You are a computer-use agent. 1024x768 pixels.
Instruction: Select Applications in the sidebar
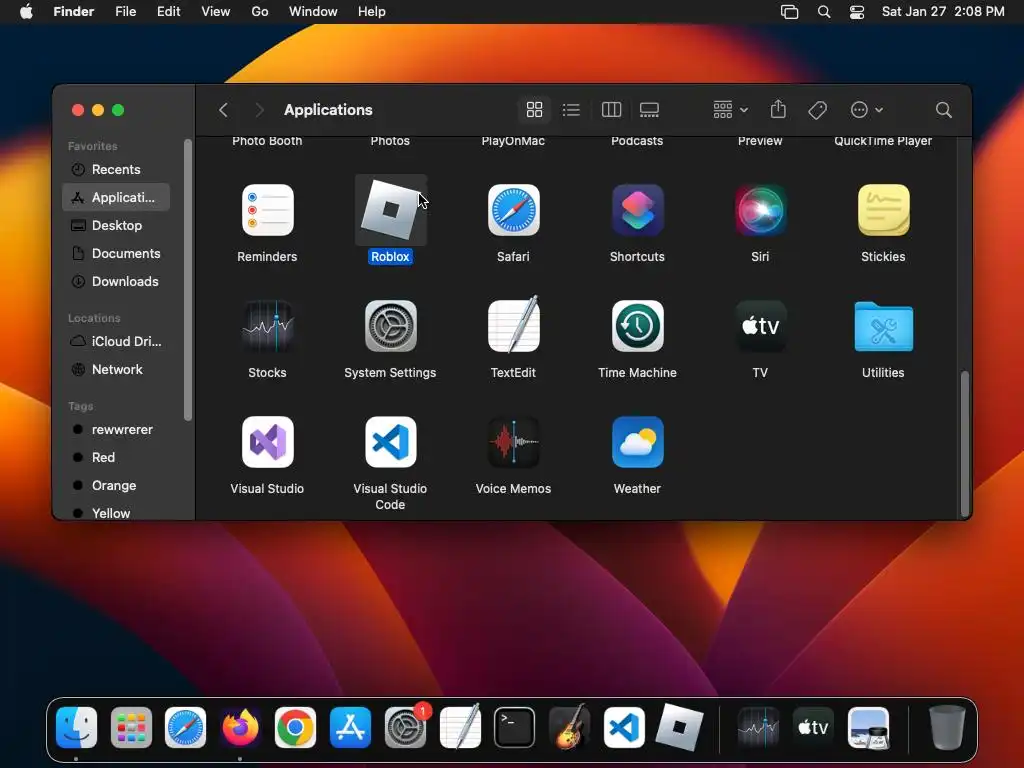click(x=116, y=197)
